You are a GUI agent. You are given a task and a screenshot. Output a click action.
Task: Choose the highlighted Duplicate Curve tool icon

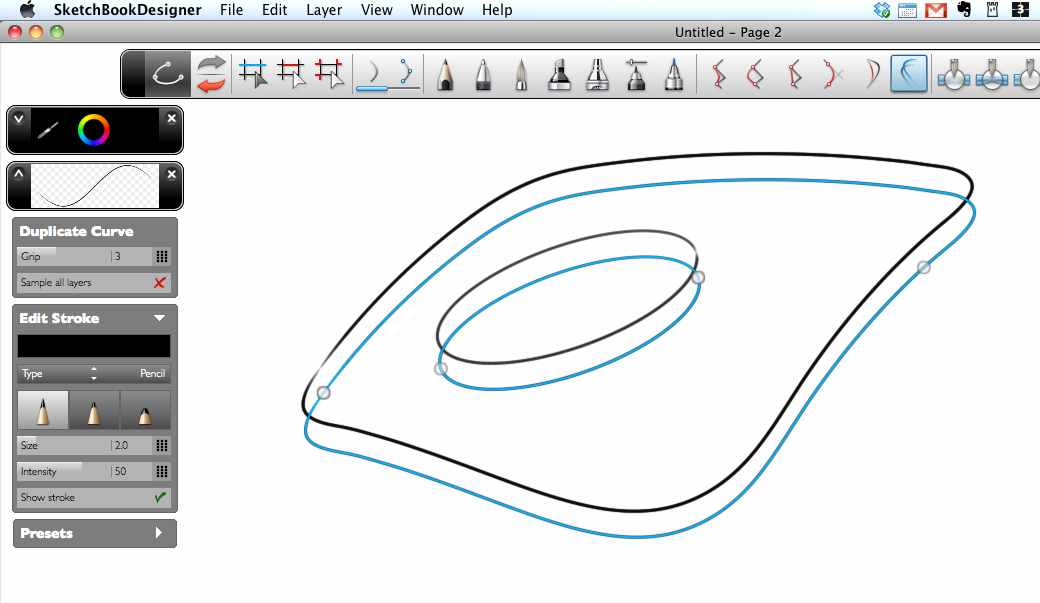click(908, 75)
